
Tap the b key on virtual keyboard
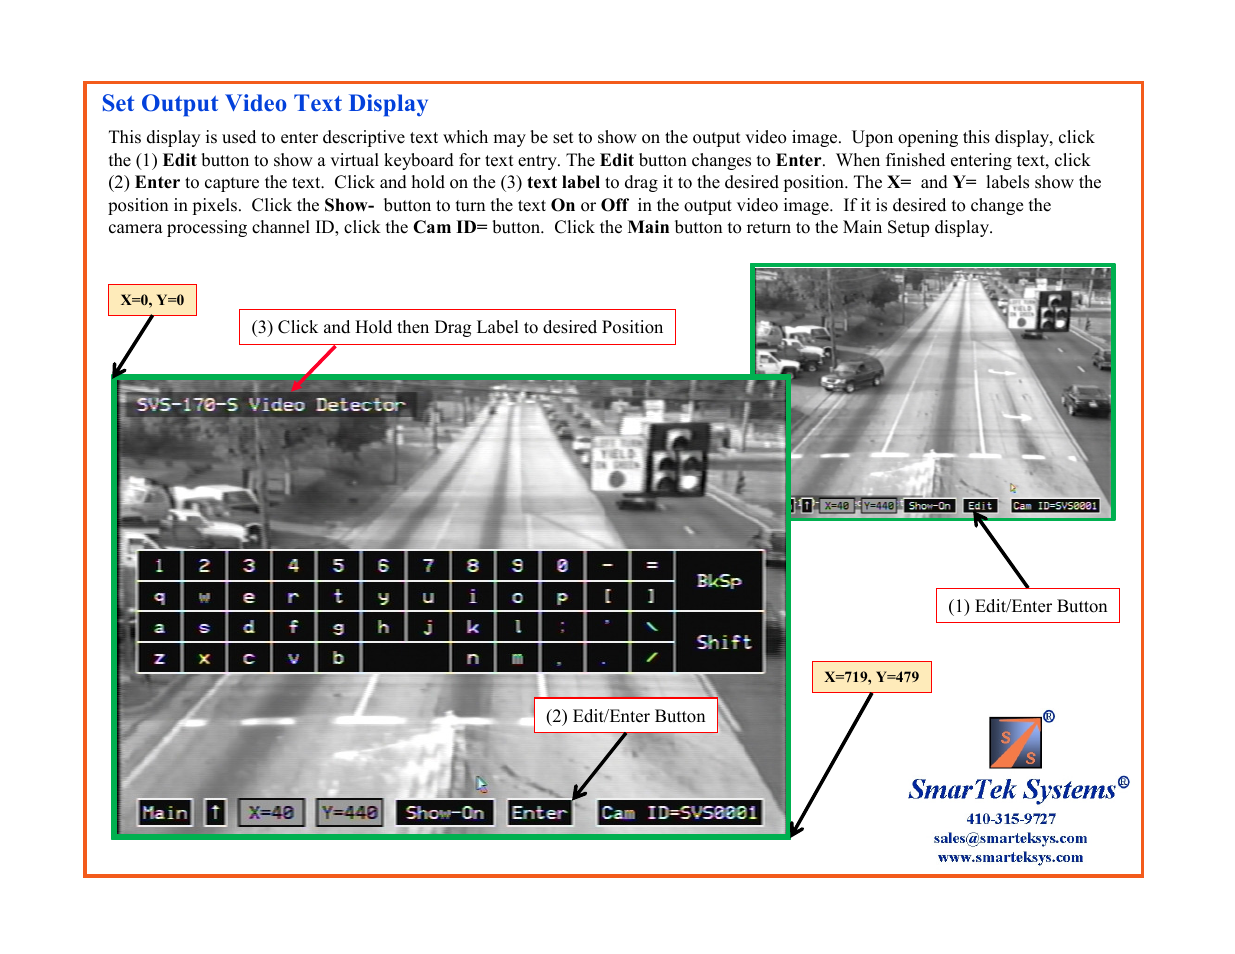click(x=338, y=658)
